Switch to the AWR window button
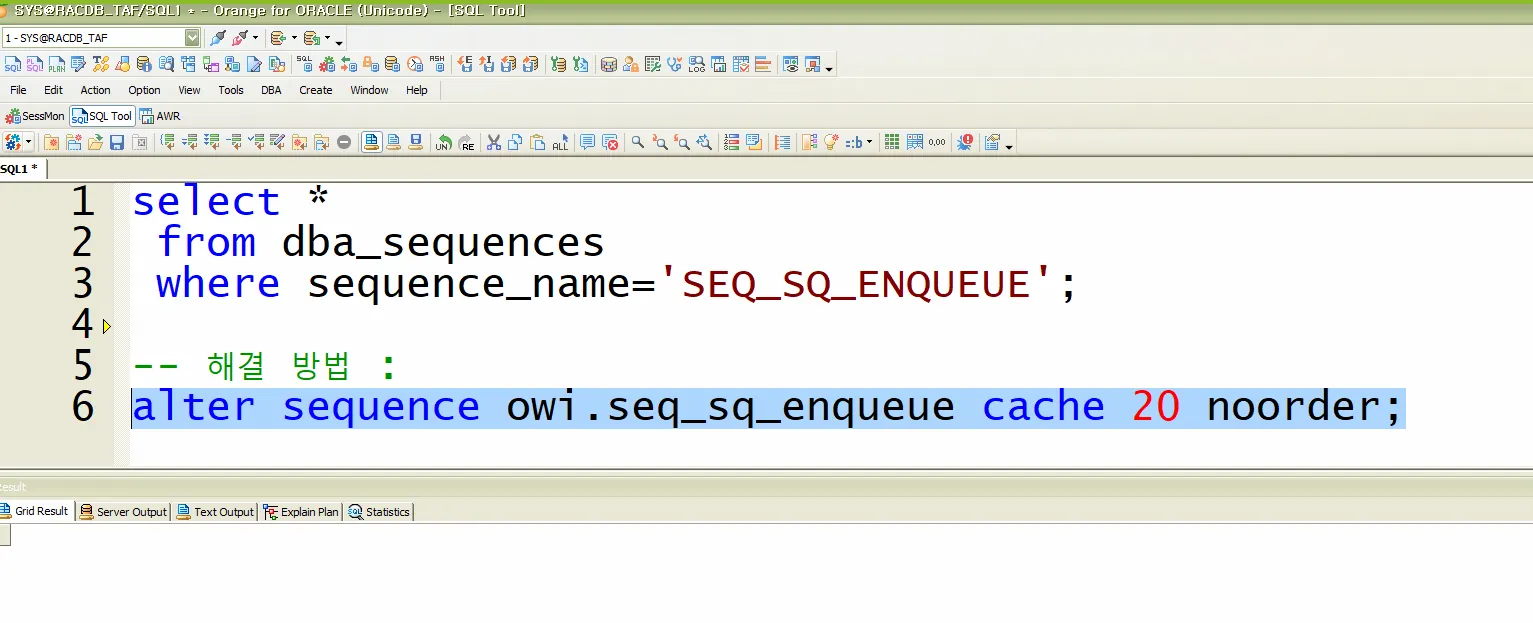 [160, 116]
